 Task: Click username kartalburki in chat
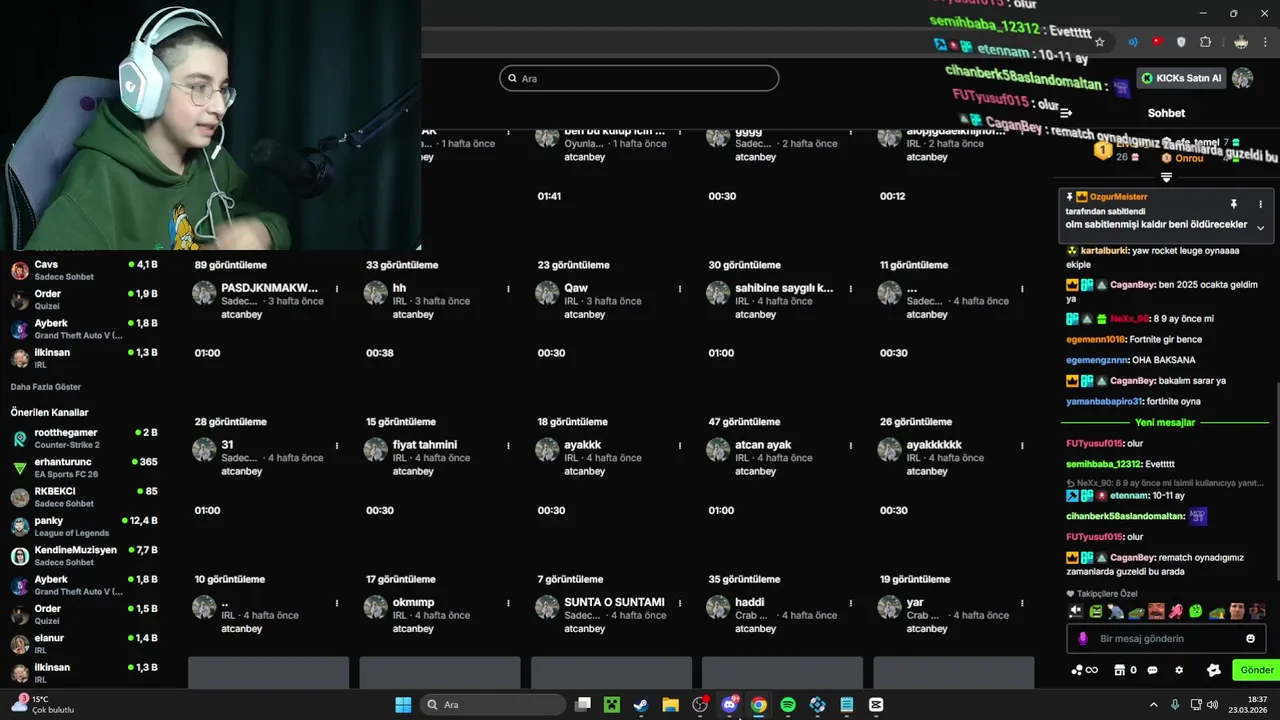[1103, 251]
